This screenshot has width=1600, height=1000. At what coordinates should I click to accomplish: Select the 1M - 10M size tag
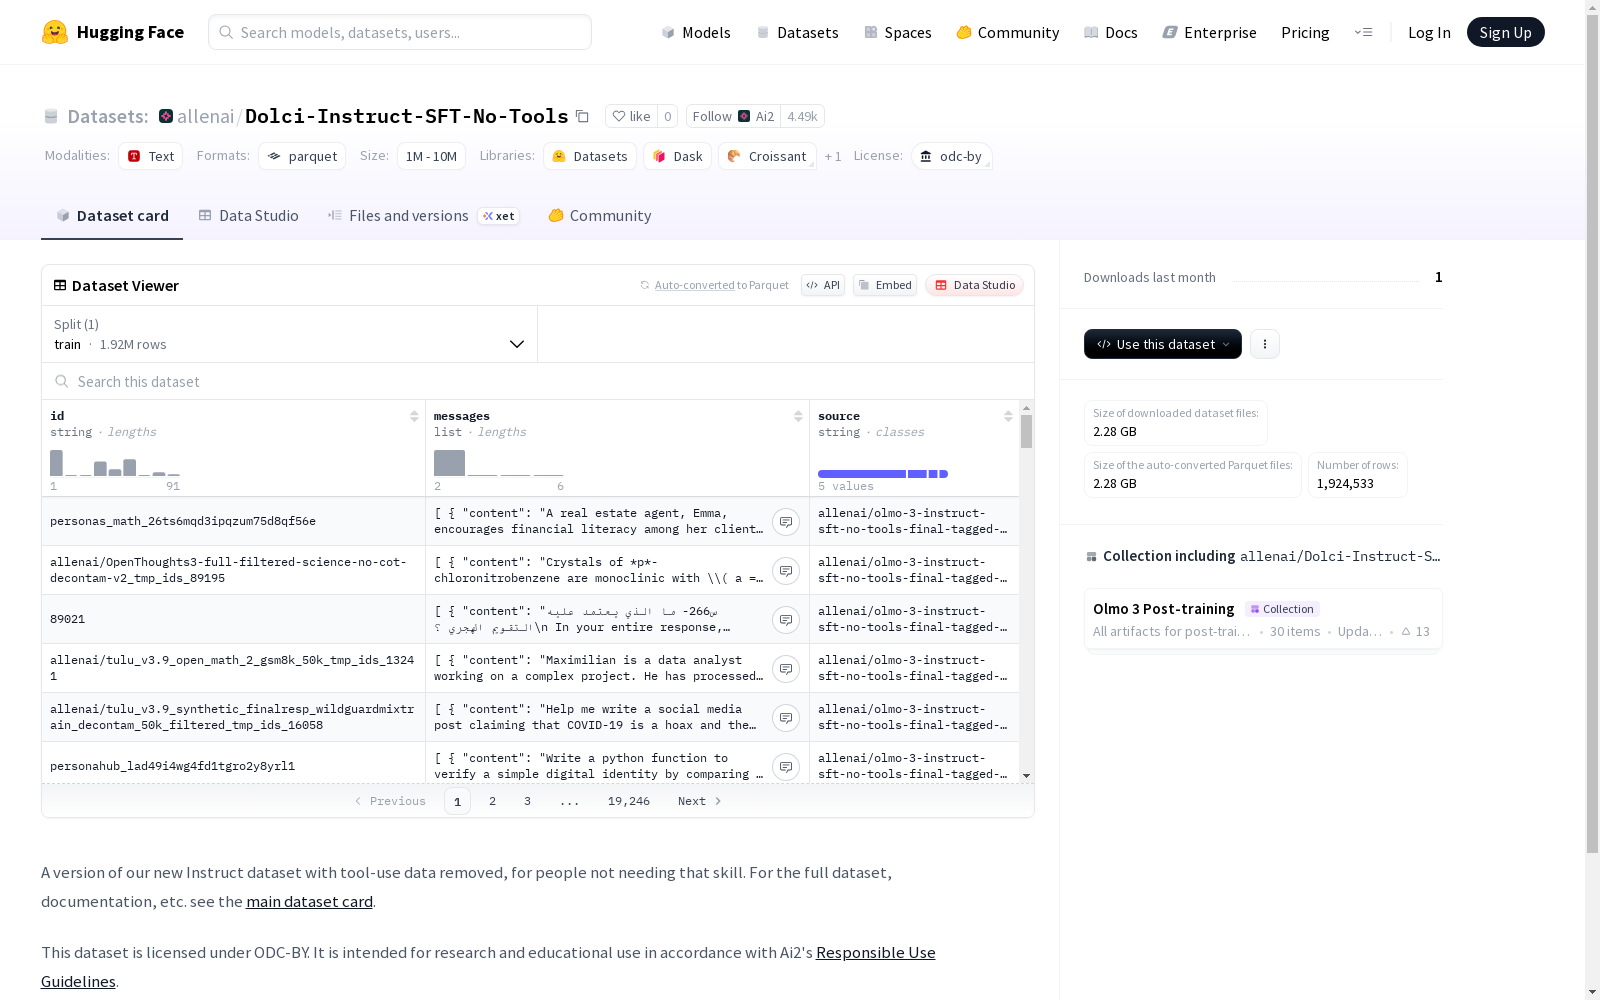(x=431, y=156)
